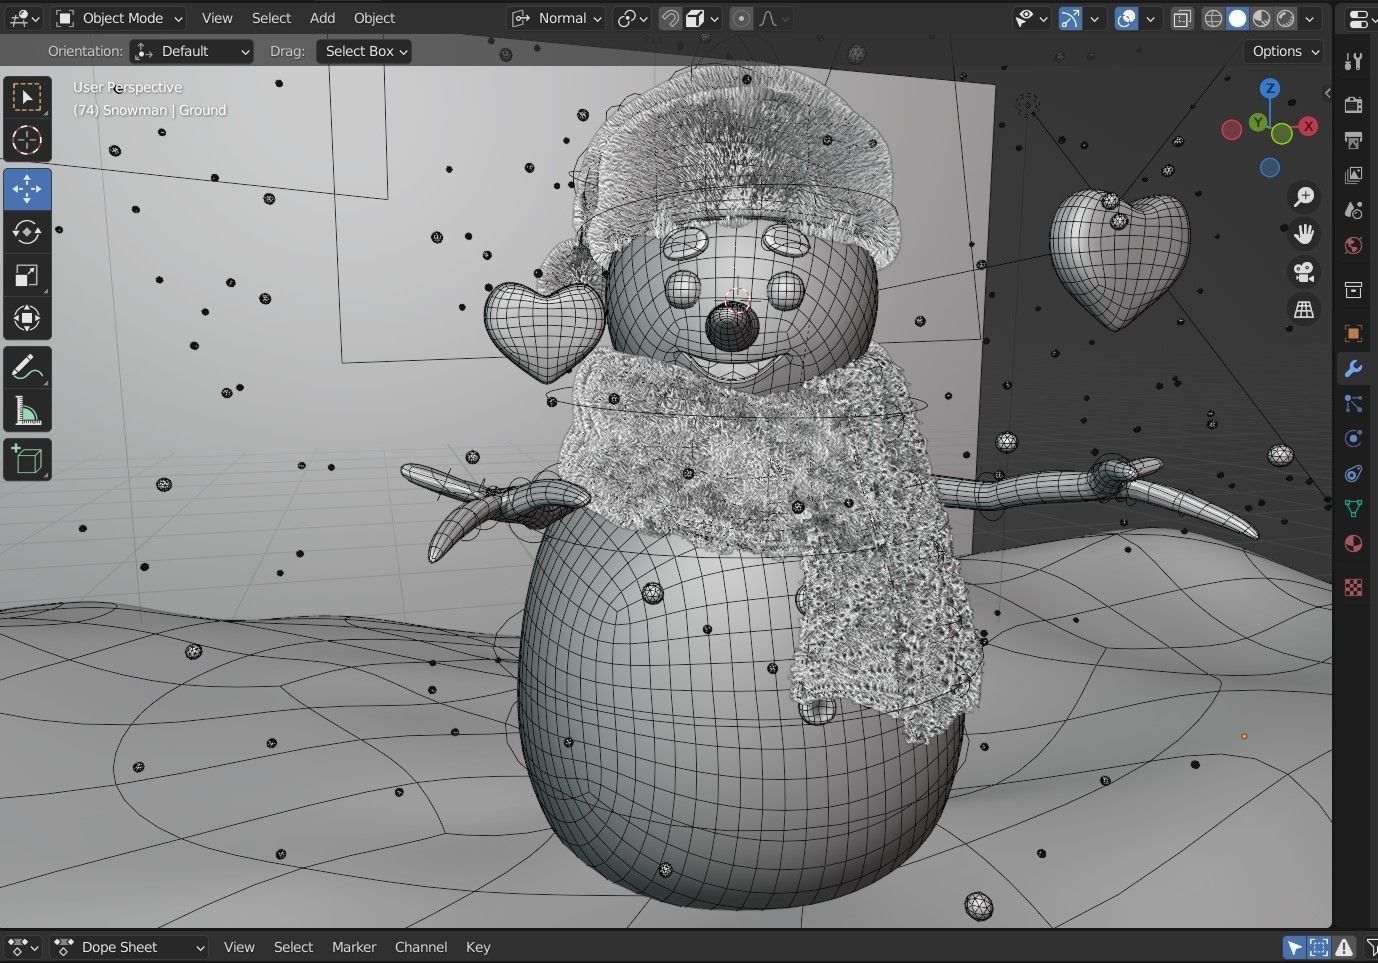Open the Normal transform orientation dropdown
The image size is (1378, 963).
[x=557, y=18]
